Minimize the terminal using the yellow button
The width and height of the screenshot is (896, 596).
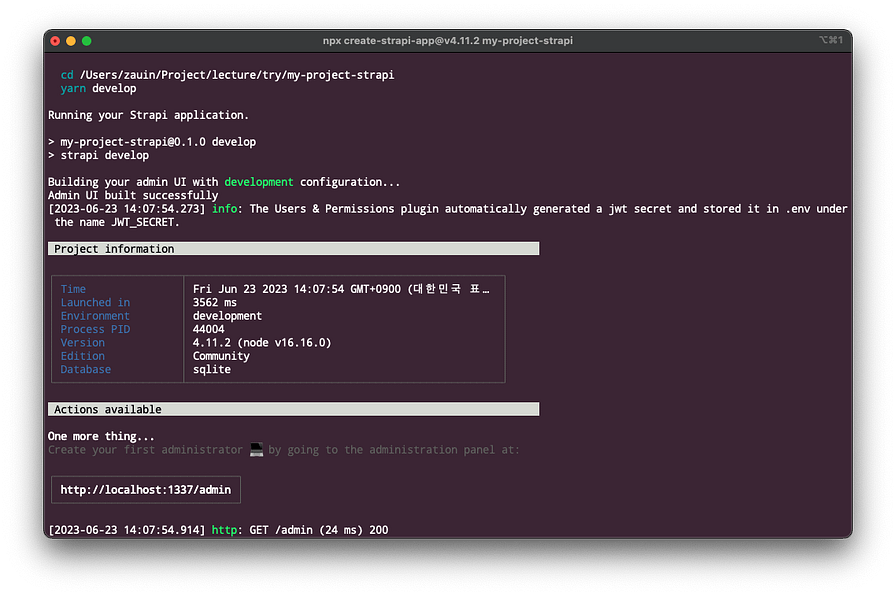(x=71, y=41)
